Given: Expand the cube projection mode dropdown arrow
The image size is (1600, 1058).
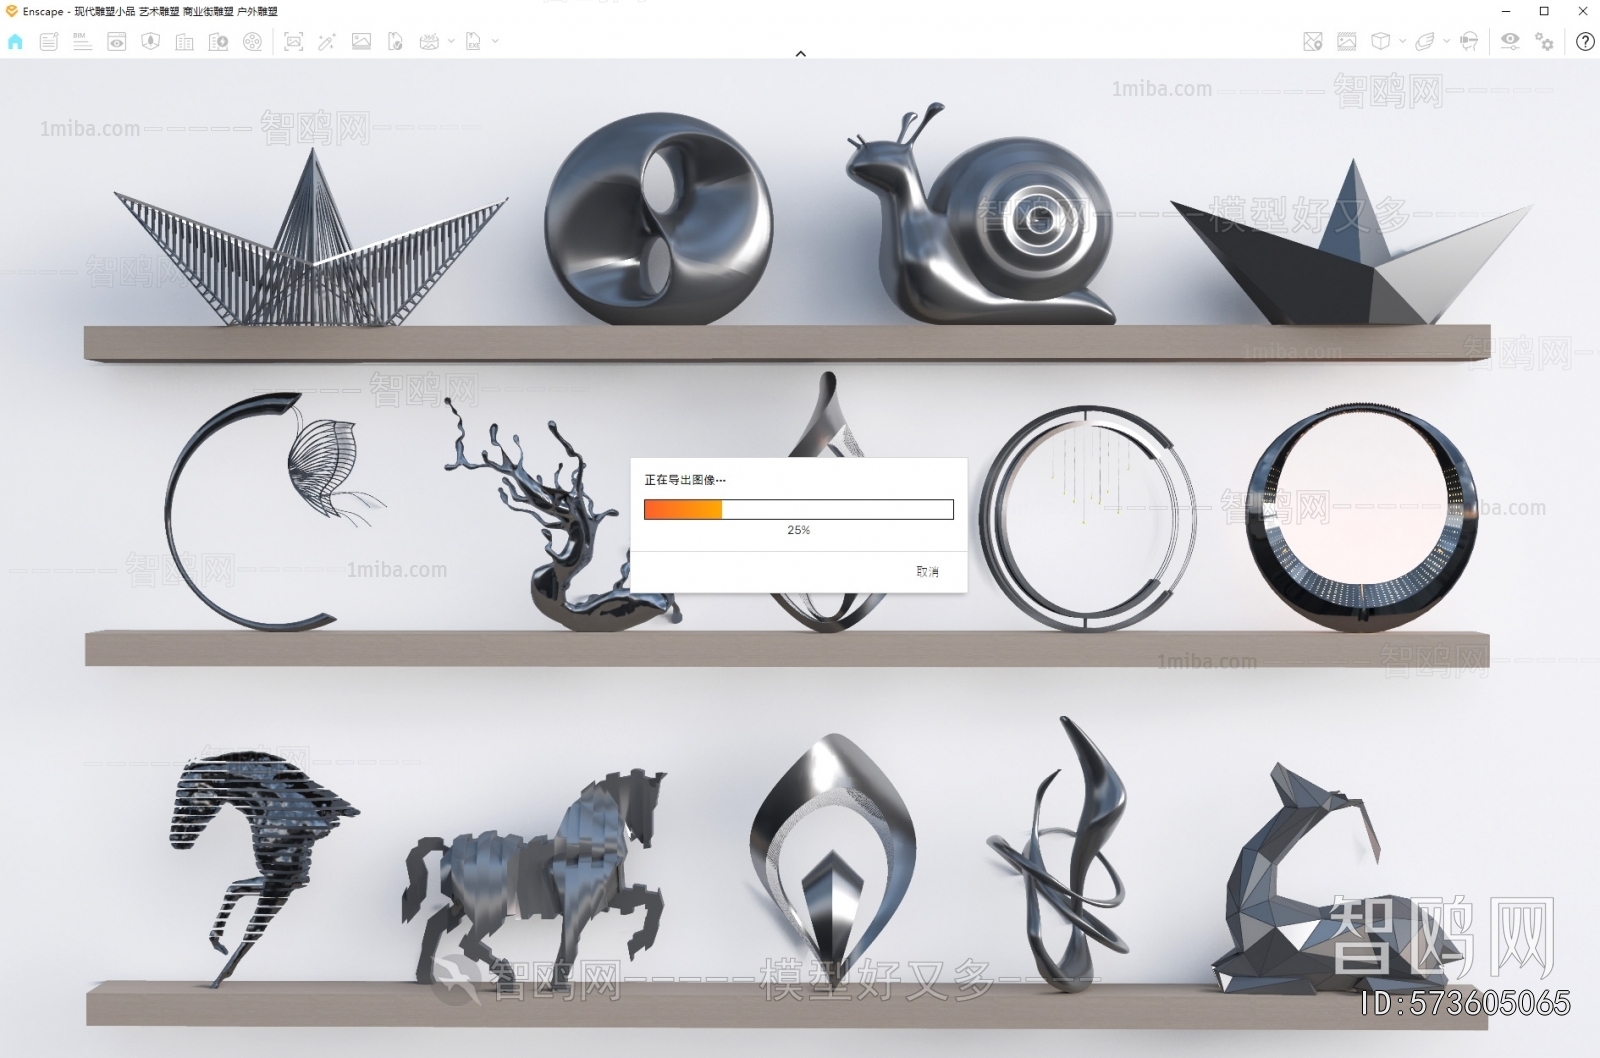Looking at the screenshot, I should 1402,41.
